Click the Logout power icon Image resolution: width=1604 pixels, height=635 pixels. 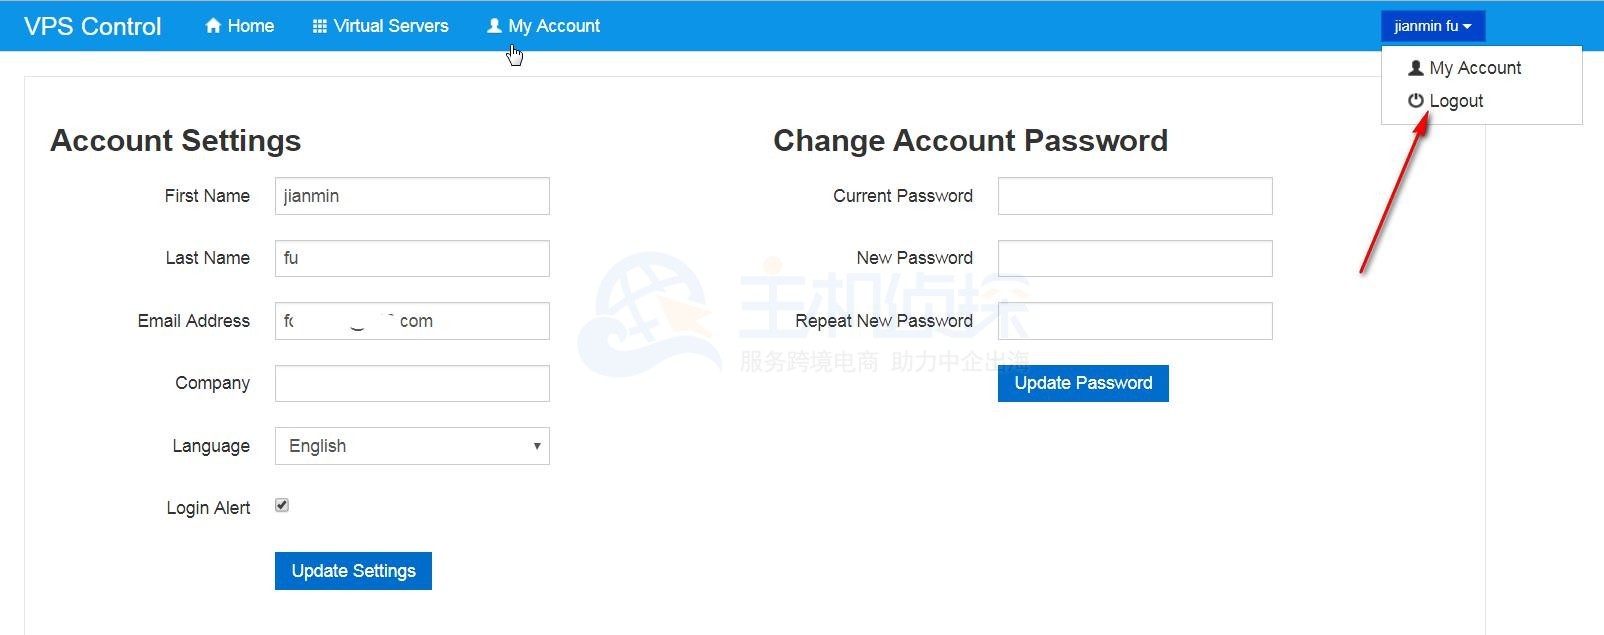1415,101
